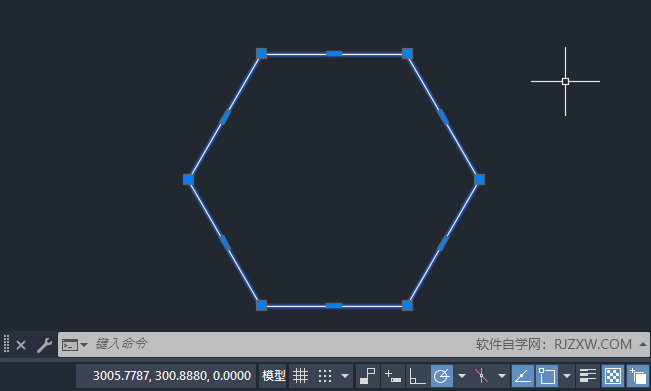The width and height of the screenshot is (651, 391).
Task: Open command line customize wrench
Action: pos(44,345)
